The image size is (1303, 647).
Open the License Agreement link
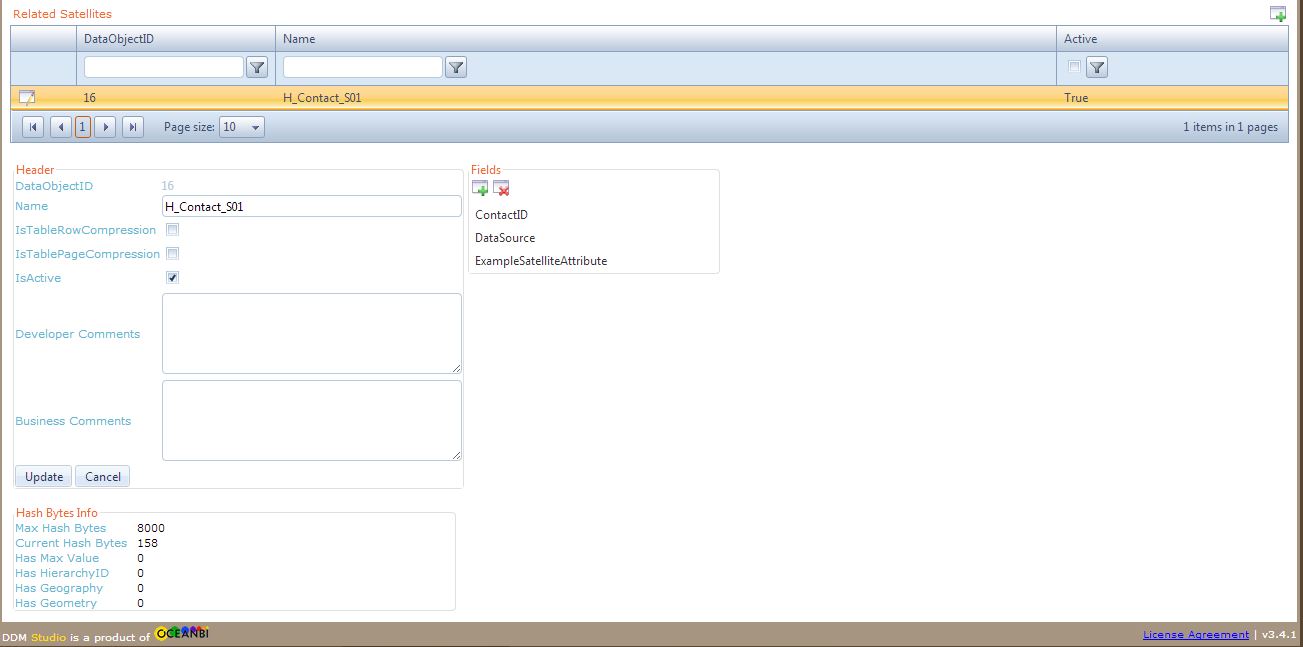[x=1196, y=634]
